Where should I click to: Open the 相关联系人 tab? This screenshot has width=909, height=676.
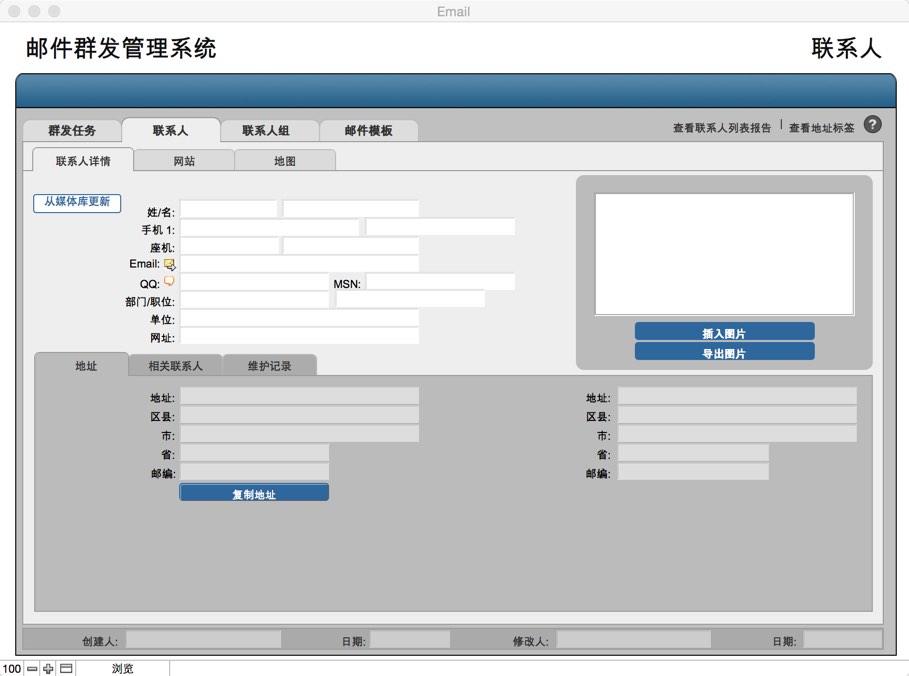point(175,366)
